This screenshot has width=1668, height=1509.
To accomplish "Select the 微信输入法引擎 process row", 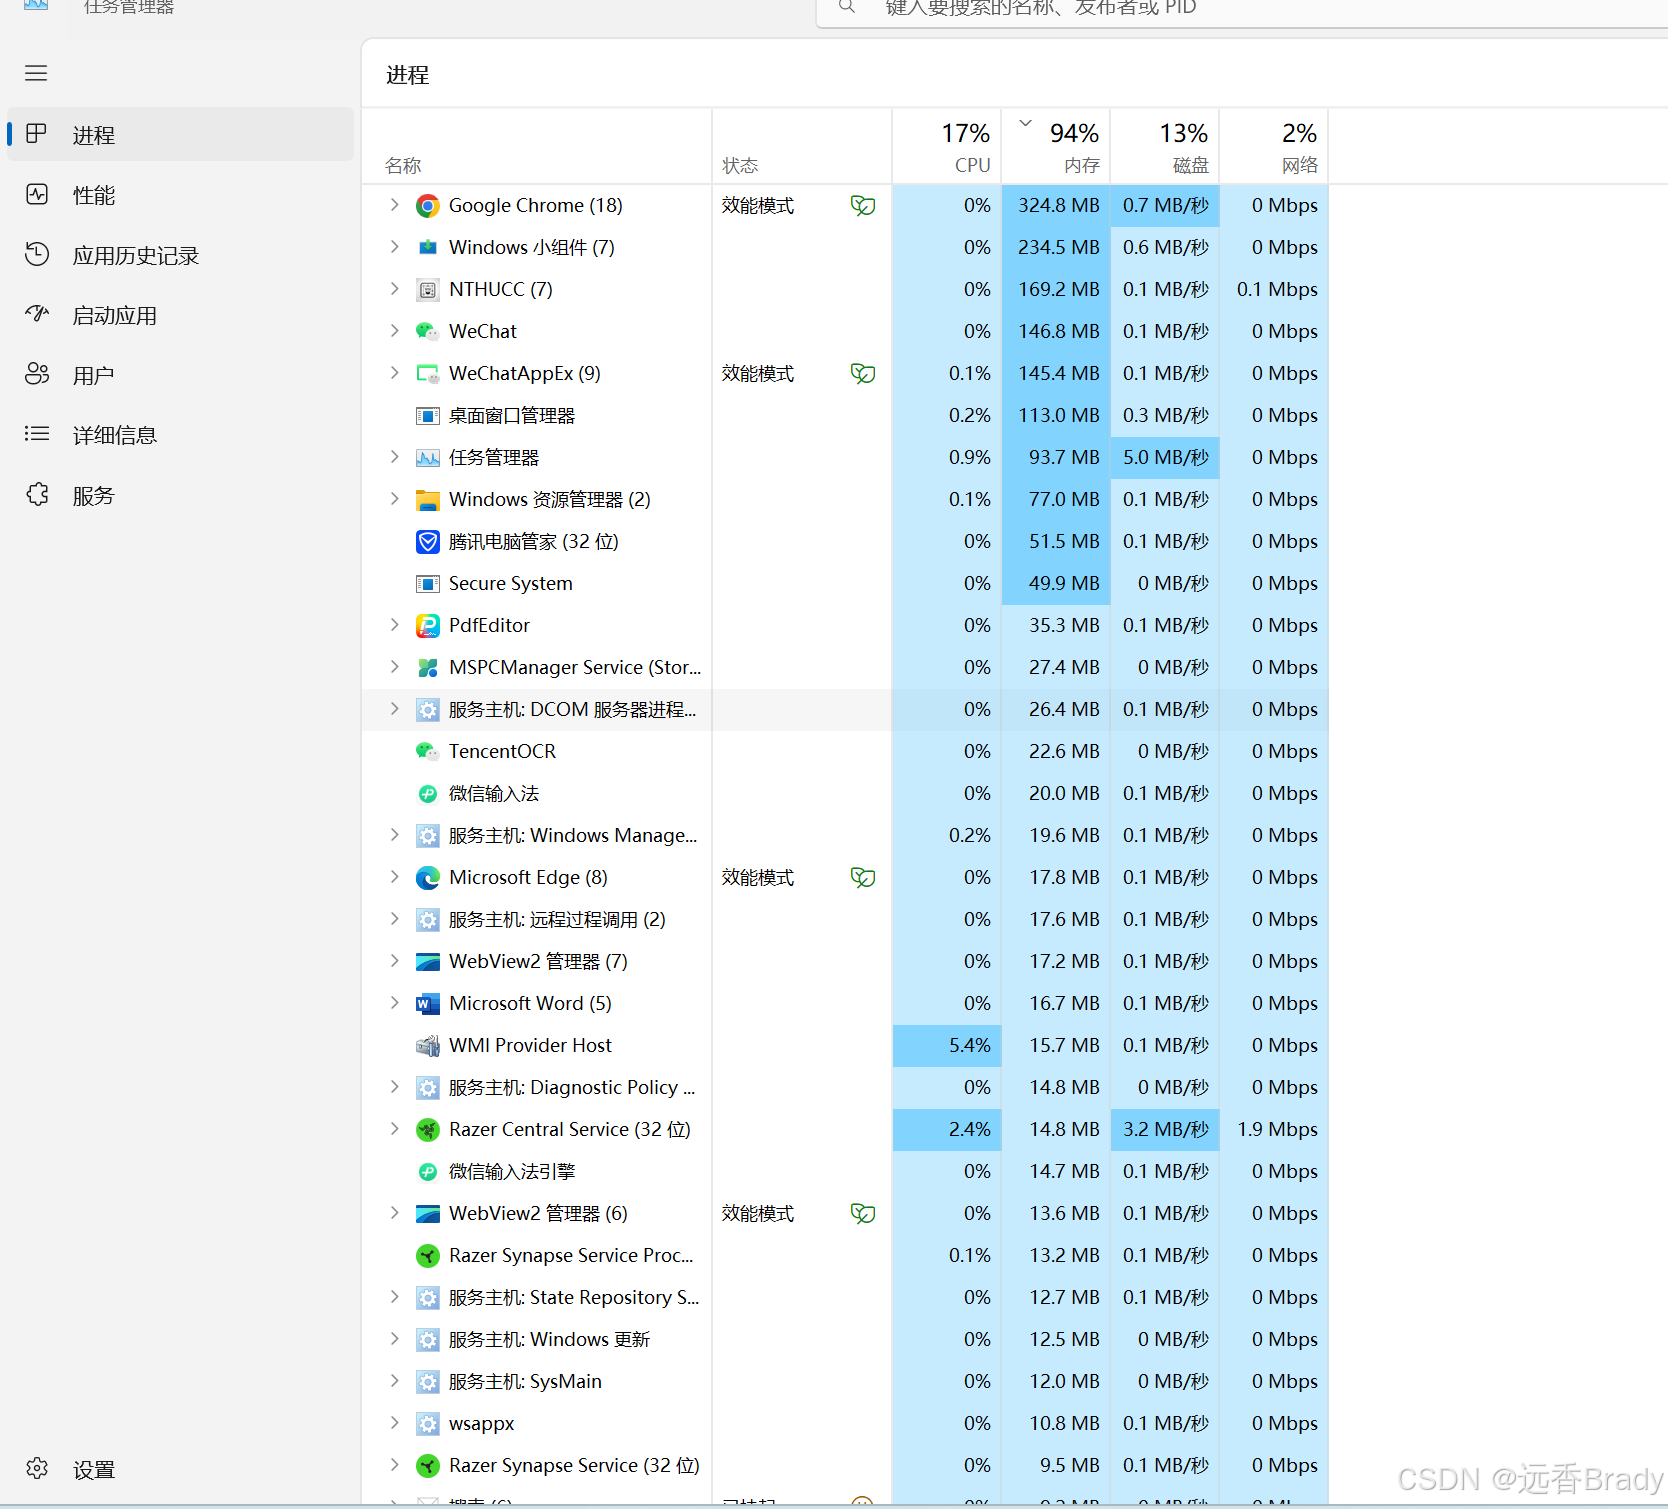I will coord(845,1171).
